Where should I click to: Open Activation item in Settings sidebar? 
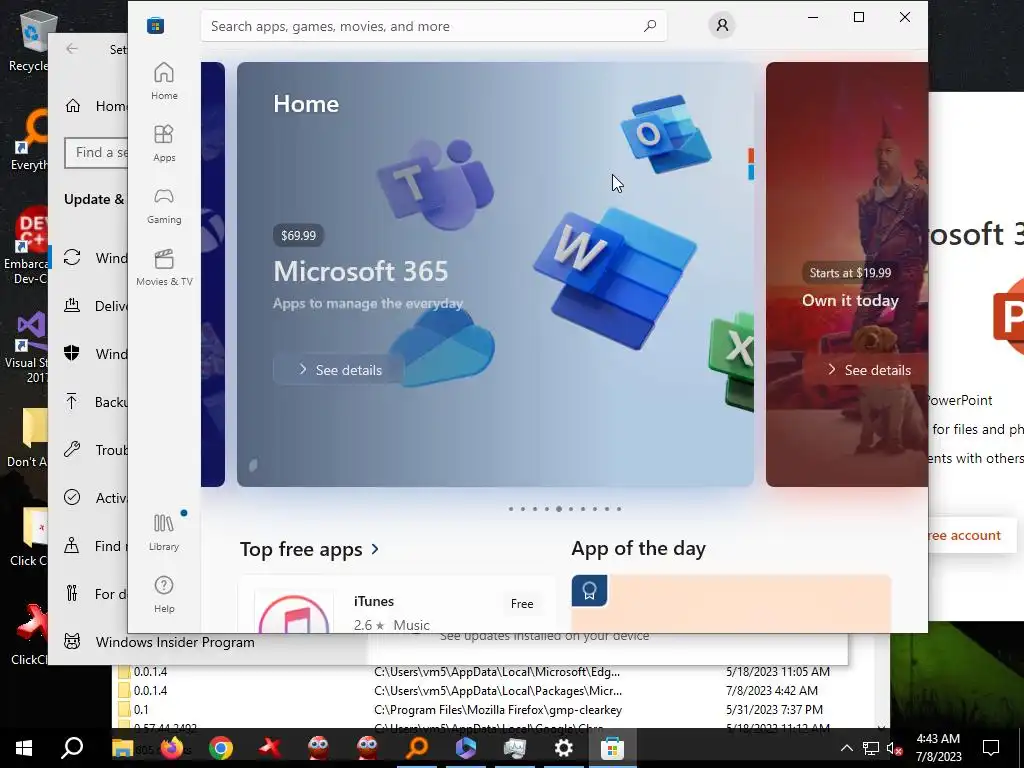pyautogui.click(x=89, y=498)
